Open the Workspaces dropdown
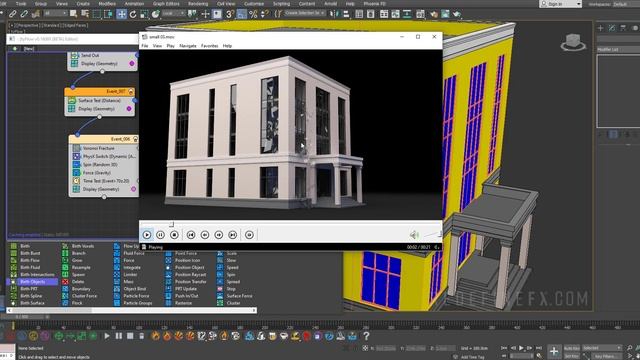 point(627,4)
